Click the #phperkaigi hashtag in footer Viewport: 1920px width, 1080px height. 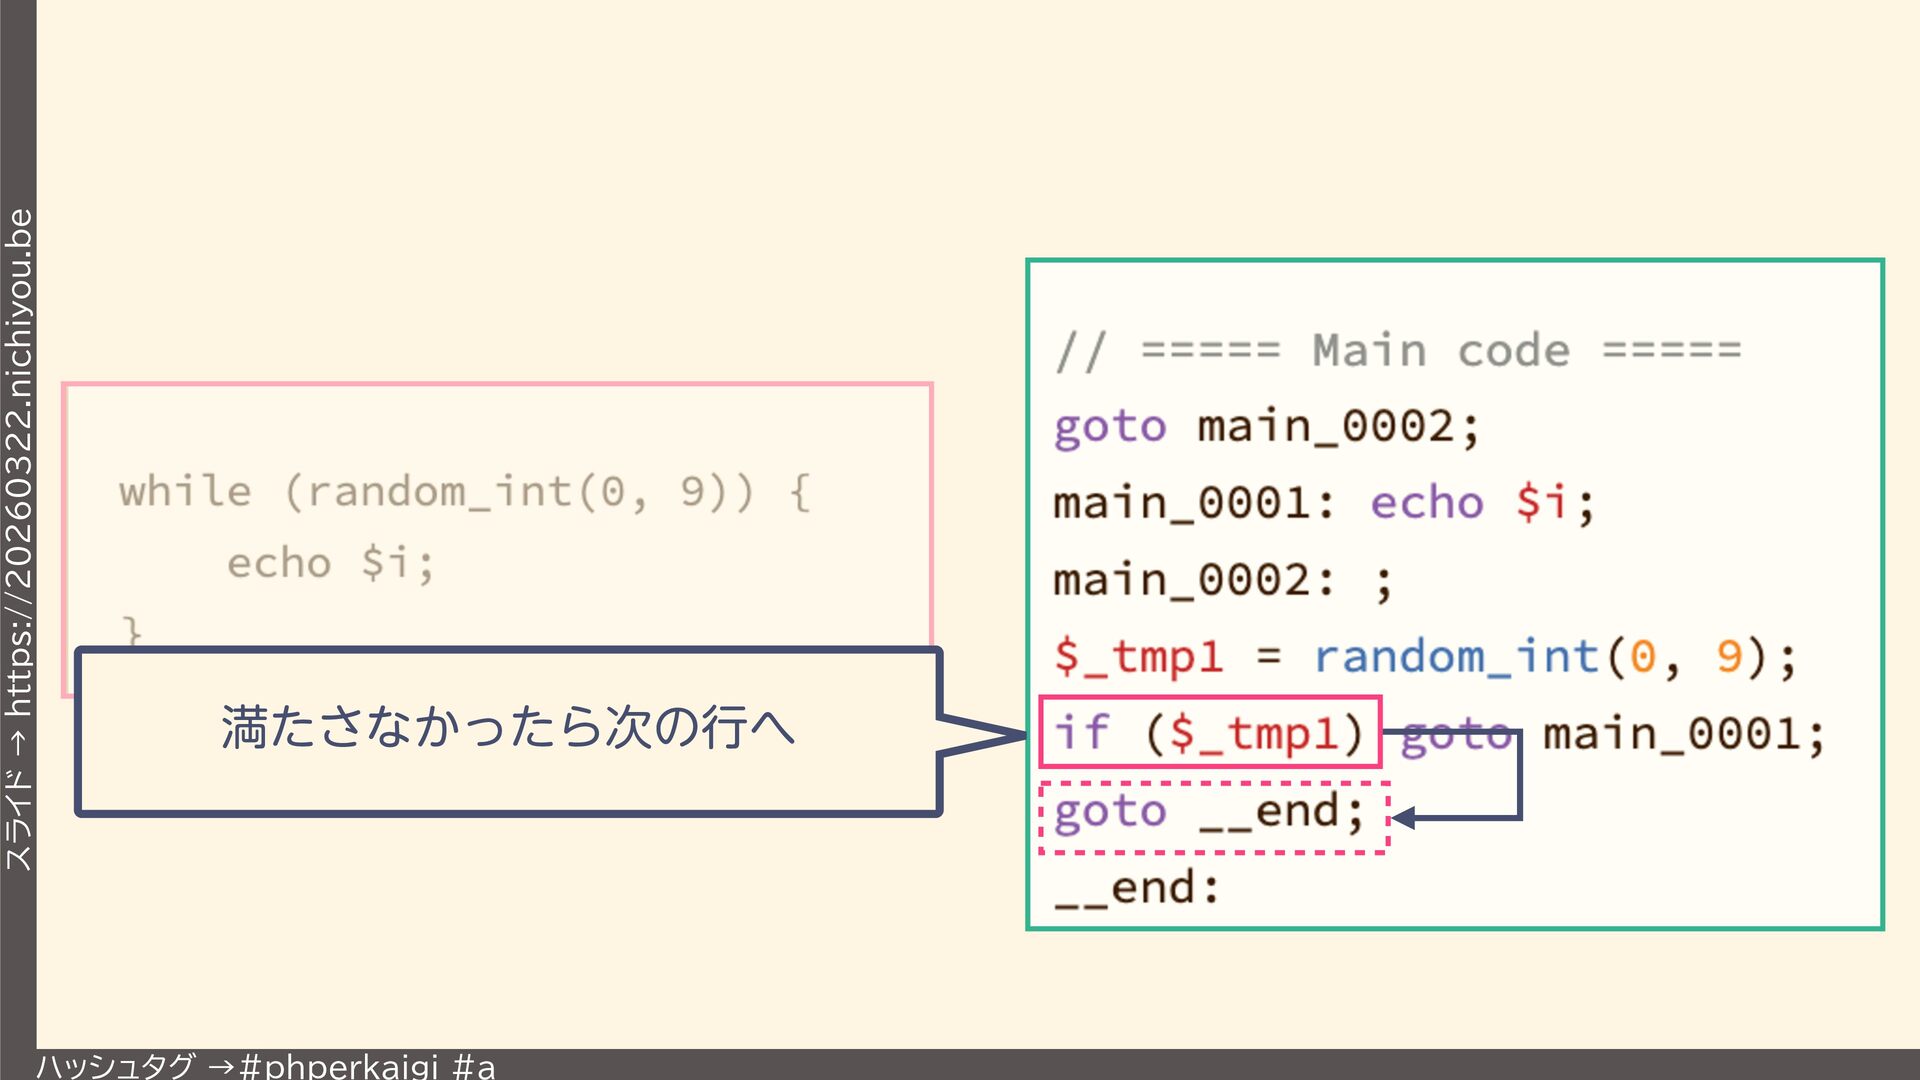339,1065
